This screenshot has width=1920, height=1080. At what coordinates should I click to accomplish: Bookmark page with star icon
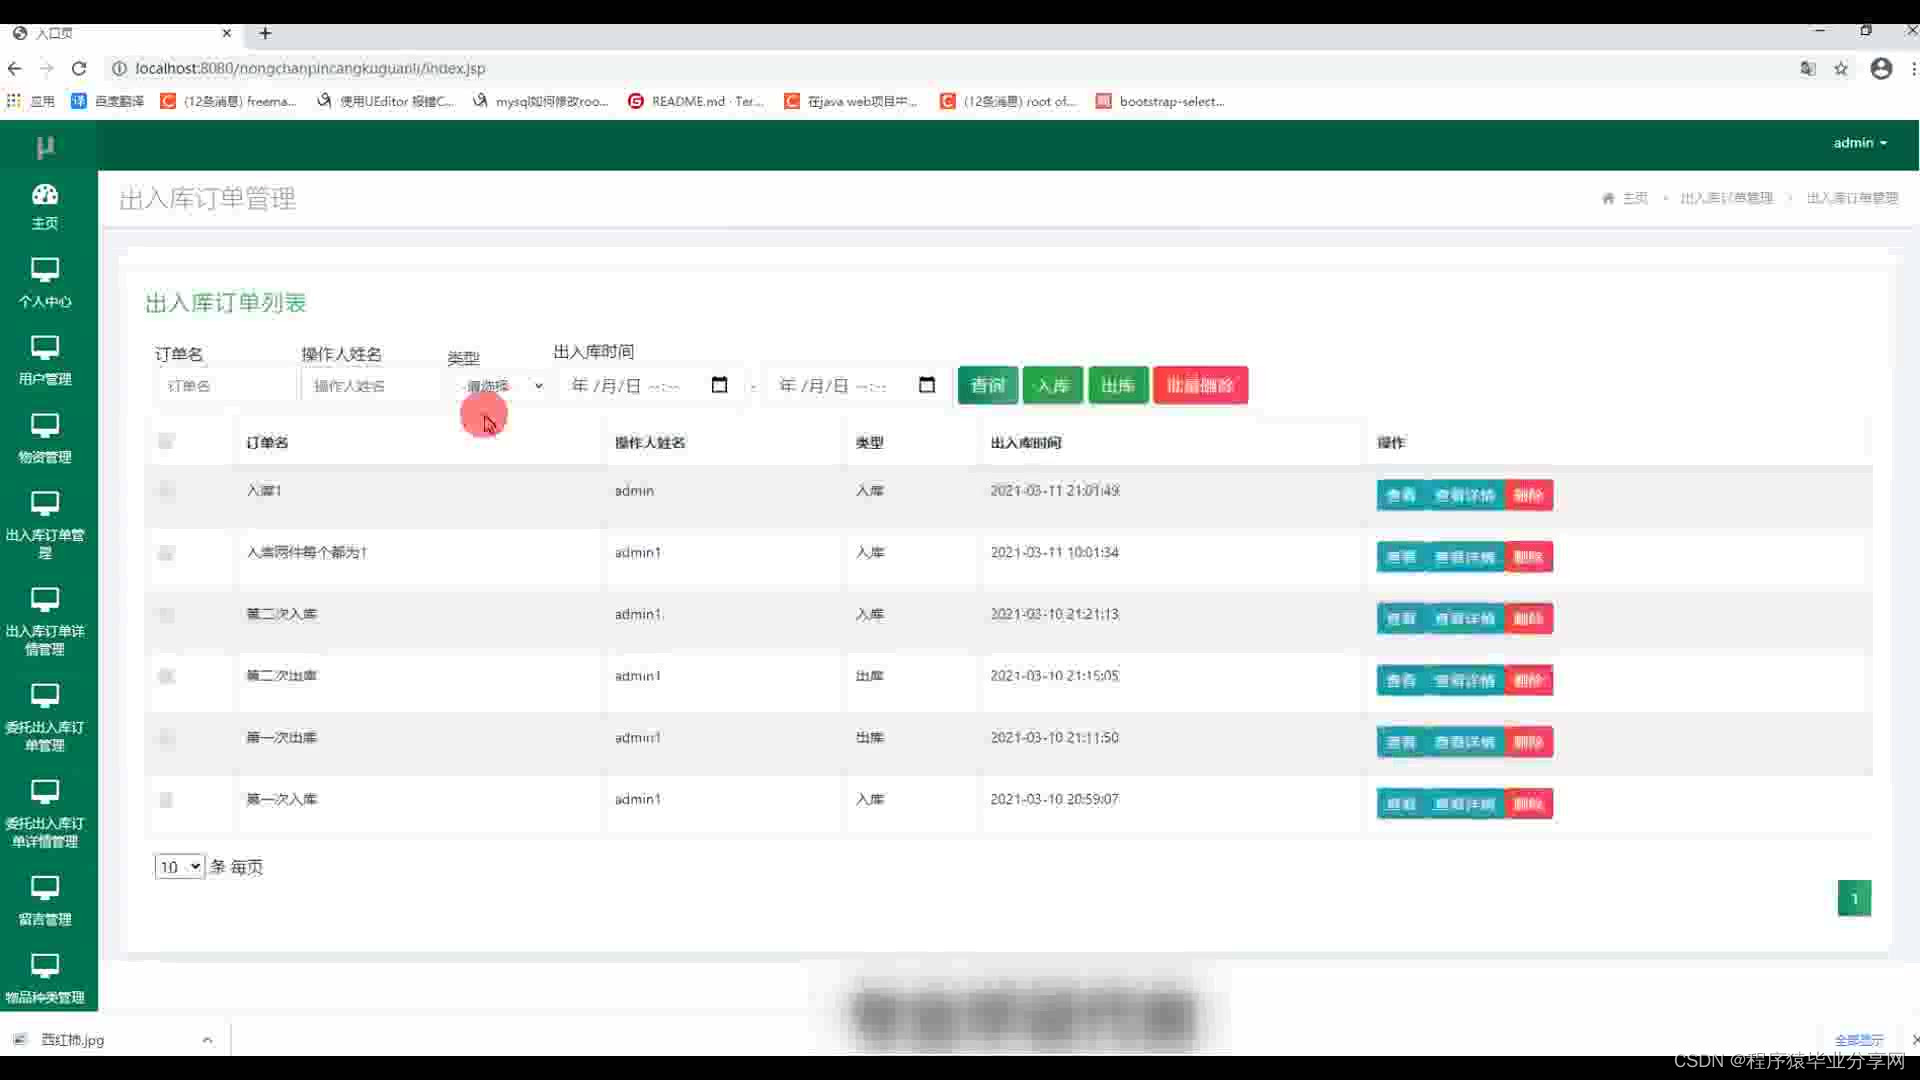1841,68
